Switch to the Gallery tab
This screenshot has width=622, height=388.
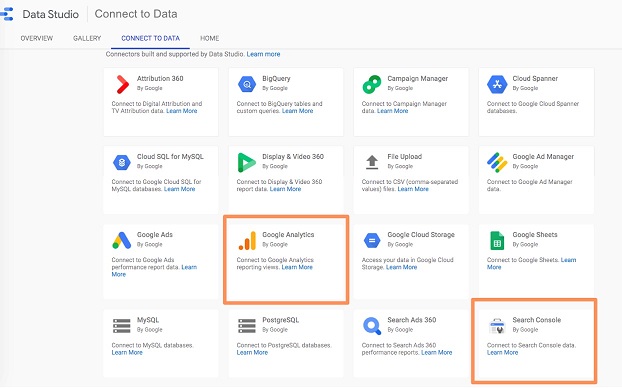pos(87,38)
